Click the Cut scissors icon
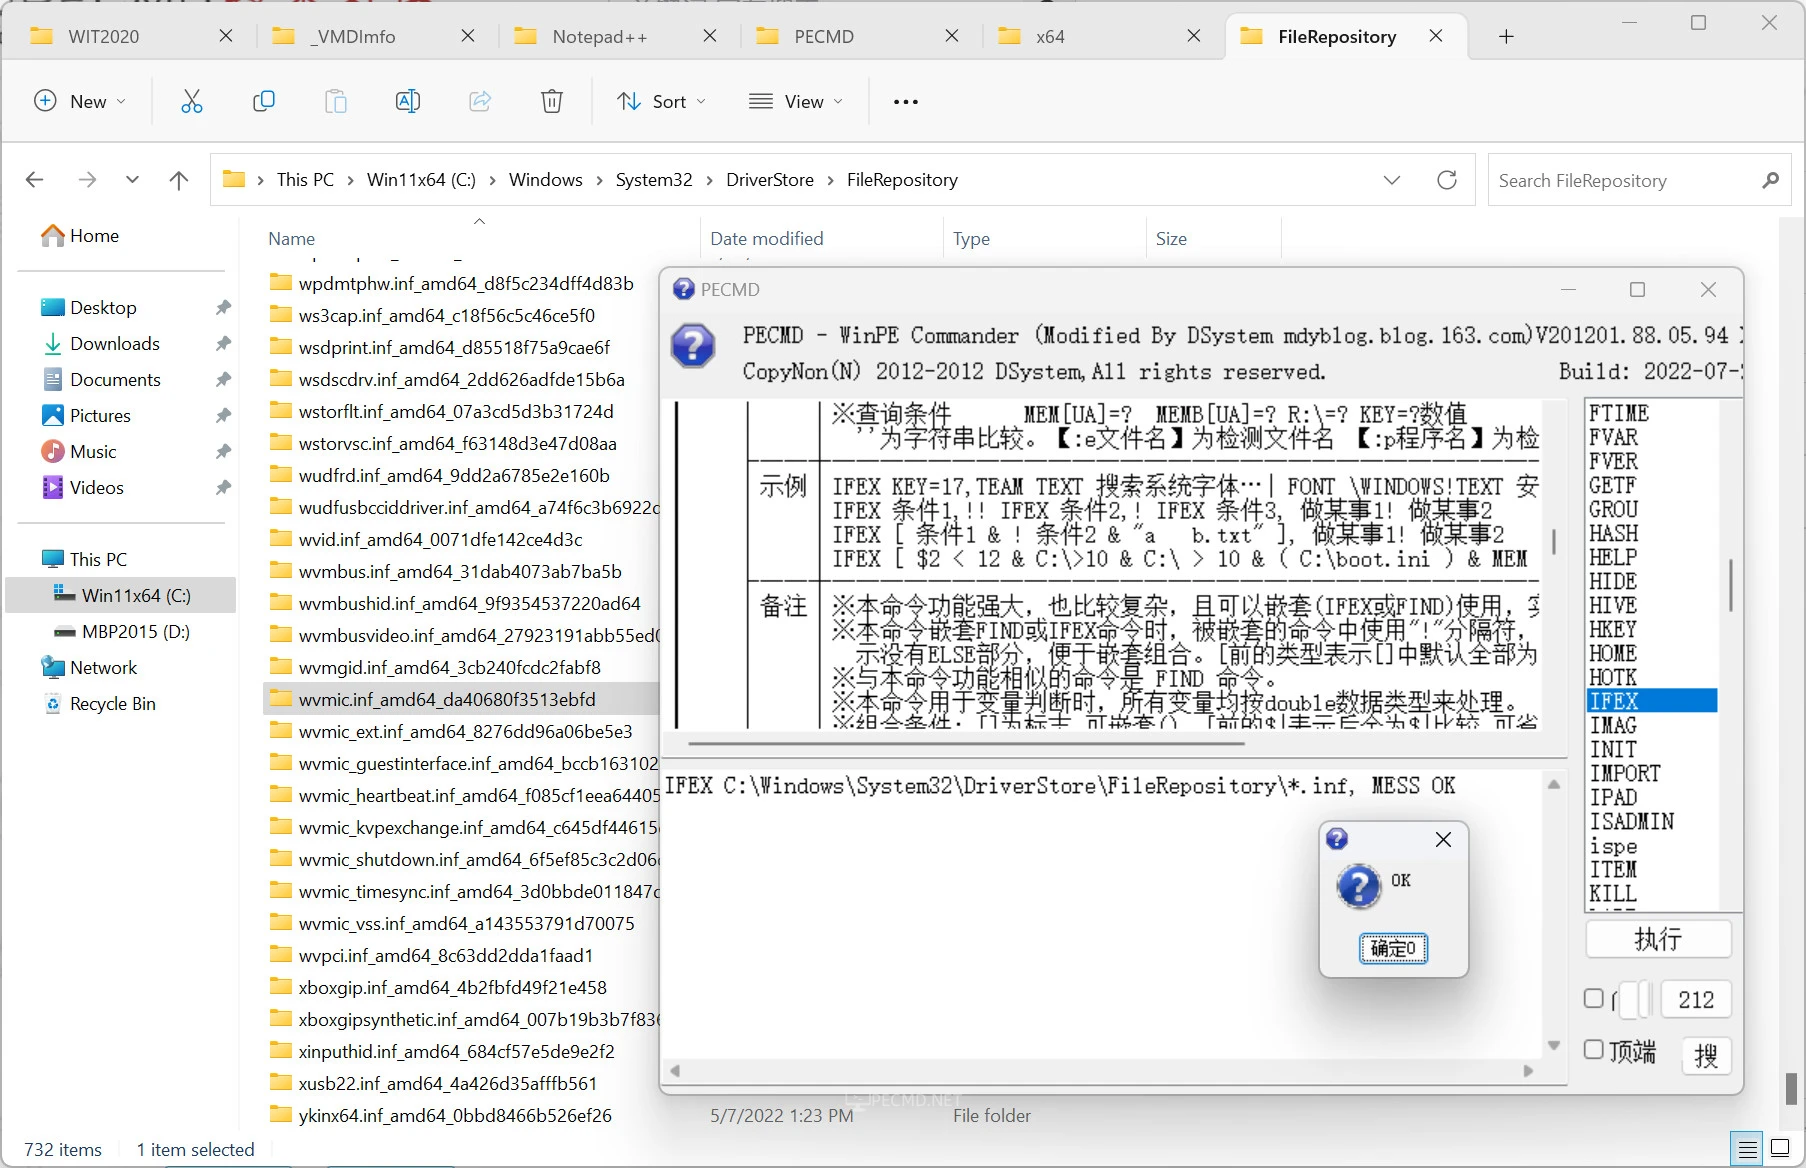The height and width of the screenshot is (1168, 1806). (191, 101)
